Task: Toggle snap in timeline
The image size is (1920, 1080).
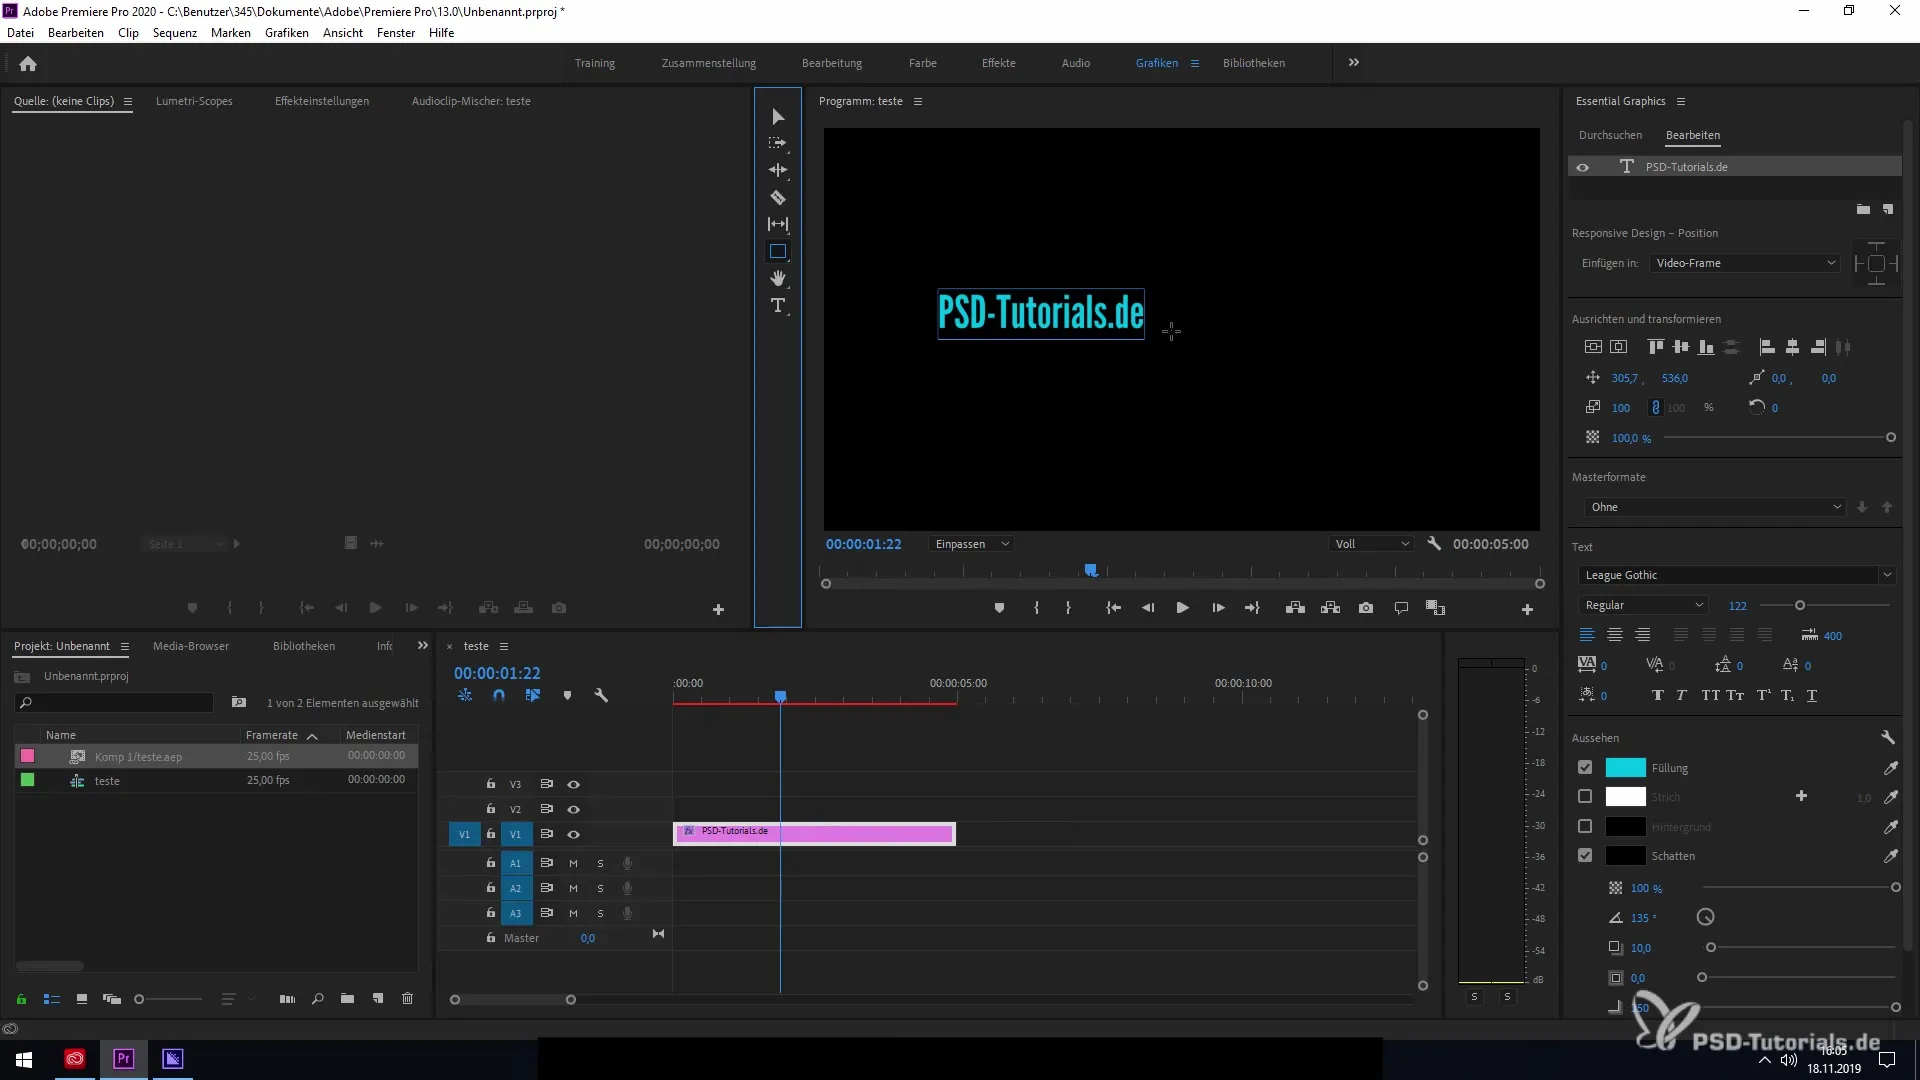Action: click(x=498, y=695)
